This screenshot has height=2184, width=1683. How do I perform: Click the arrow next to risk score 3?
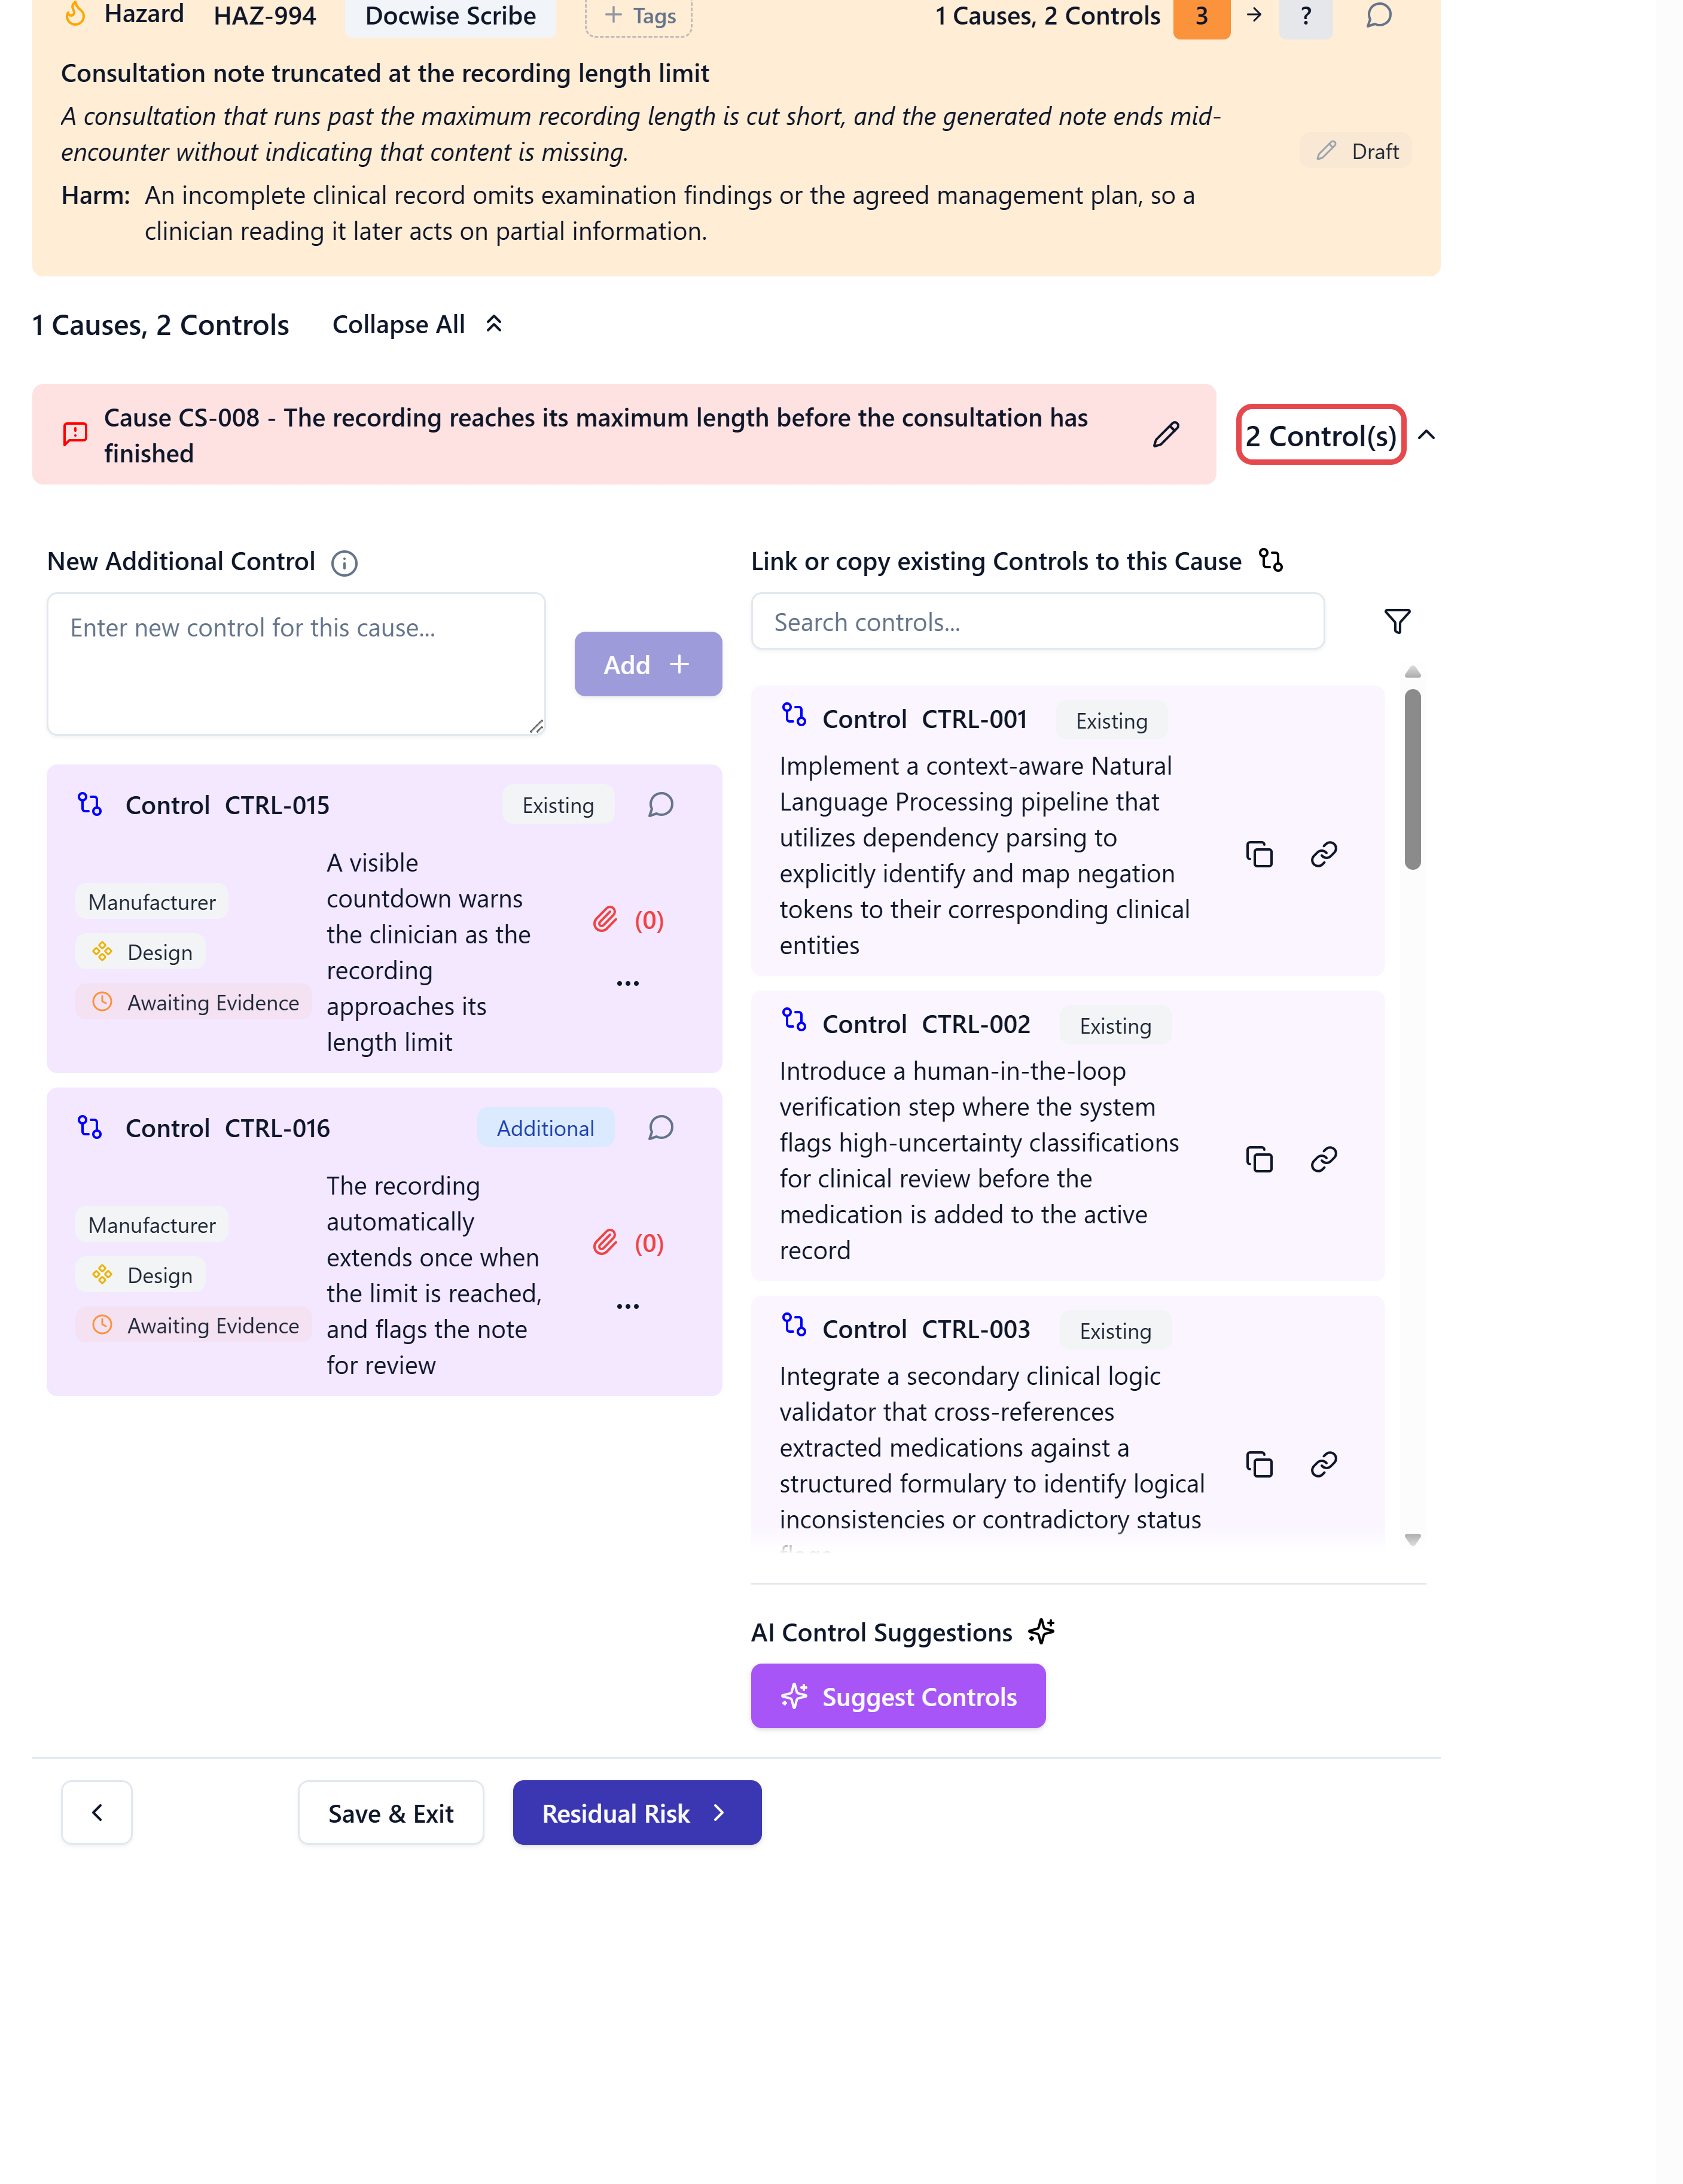coord(1254,15)
